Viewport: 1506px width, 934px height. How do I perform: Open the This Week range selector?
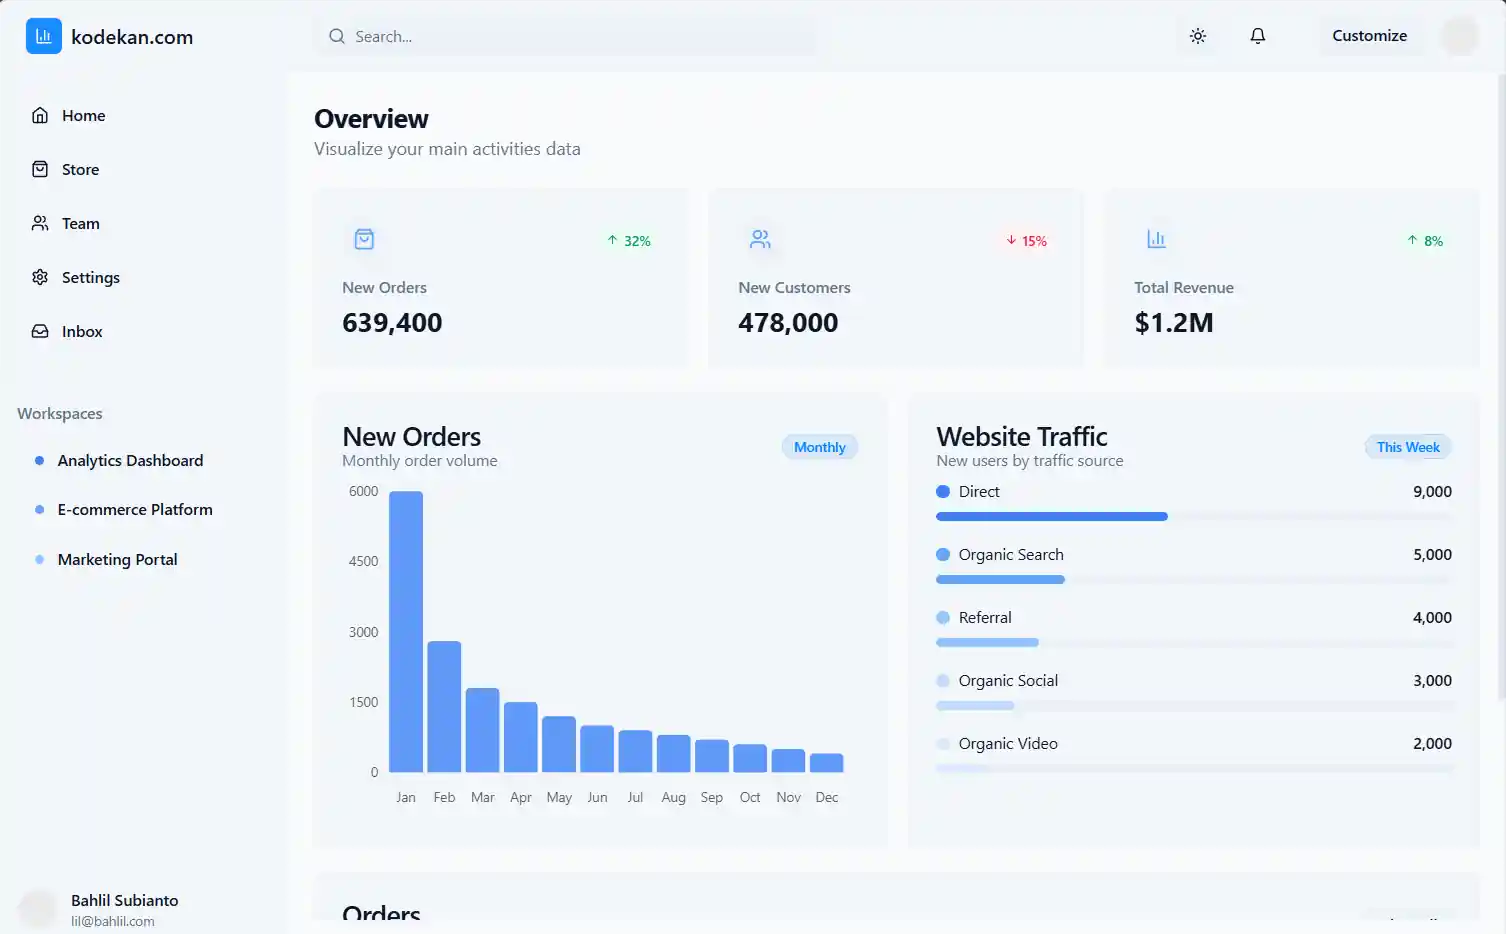(1407, 447)
